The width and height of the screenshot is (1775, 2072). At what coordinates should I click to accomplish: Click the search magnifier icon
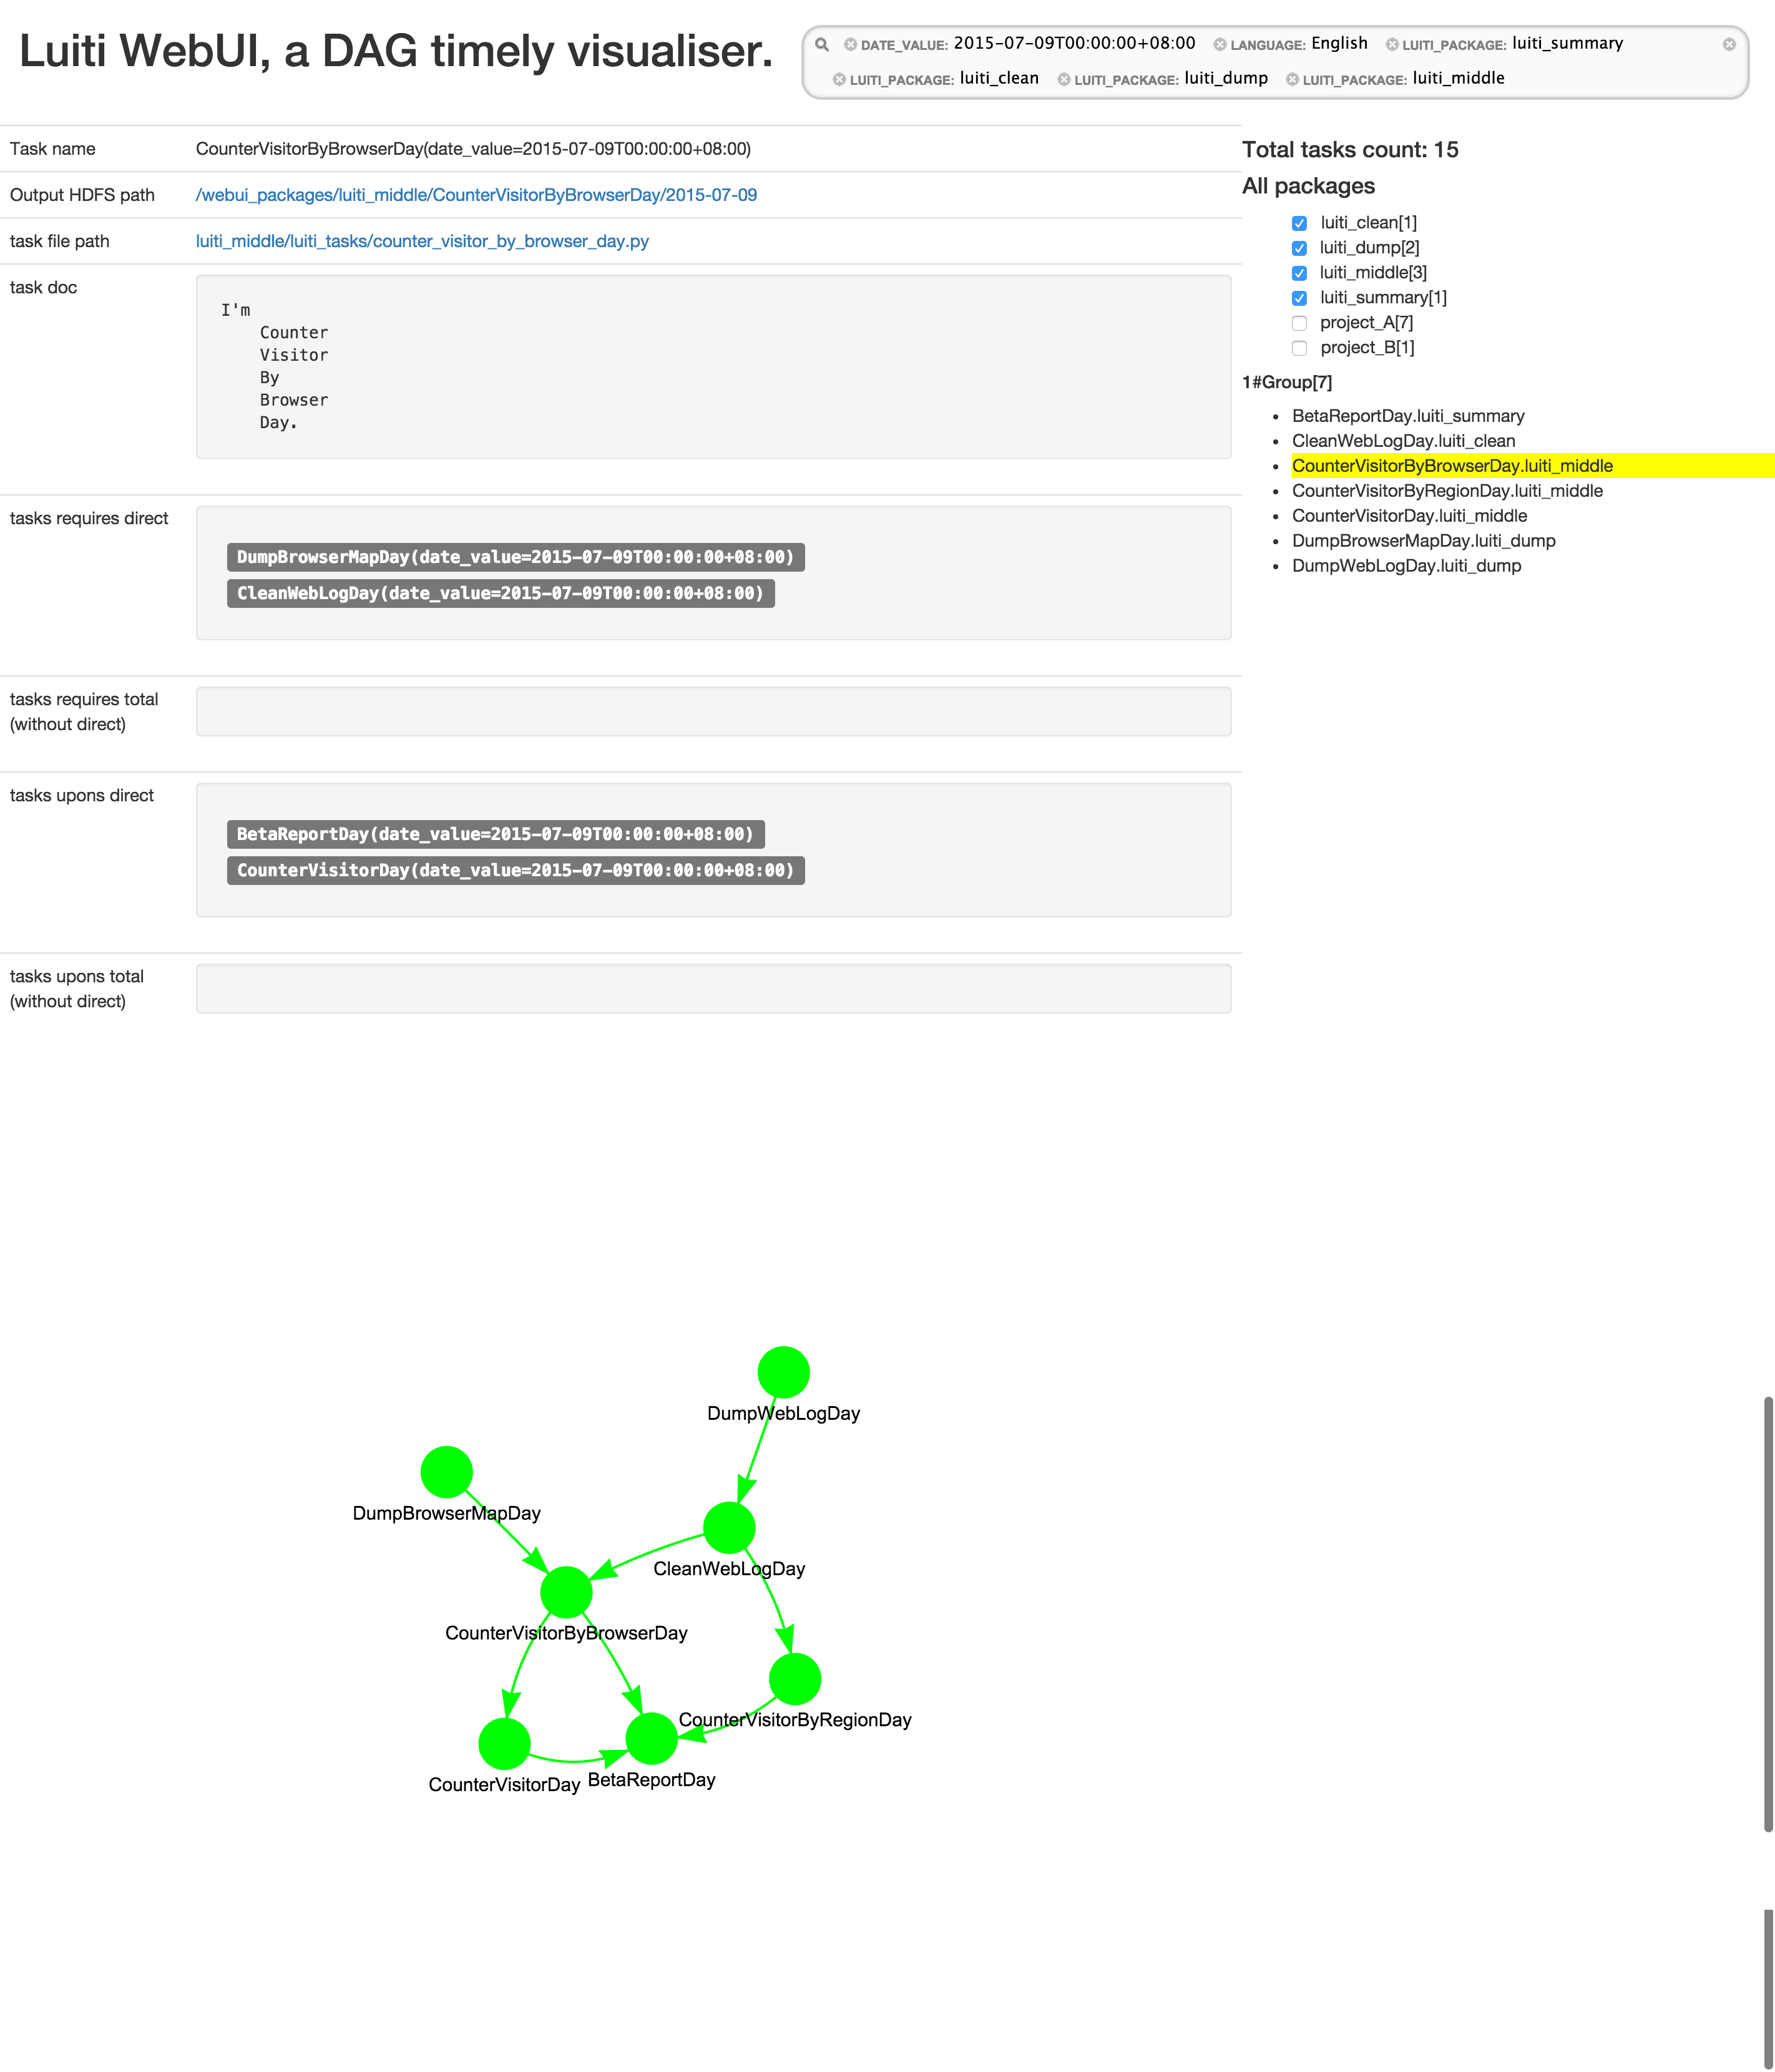pos(822,44)
